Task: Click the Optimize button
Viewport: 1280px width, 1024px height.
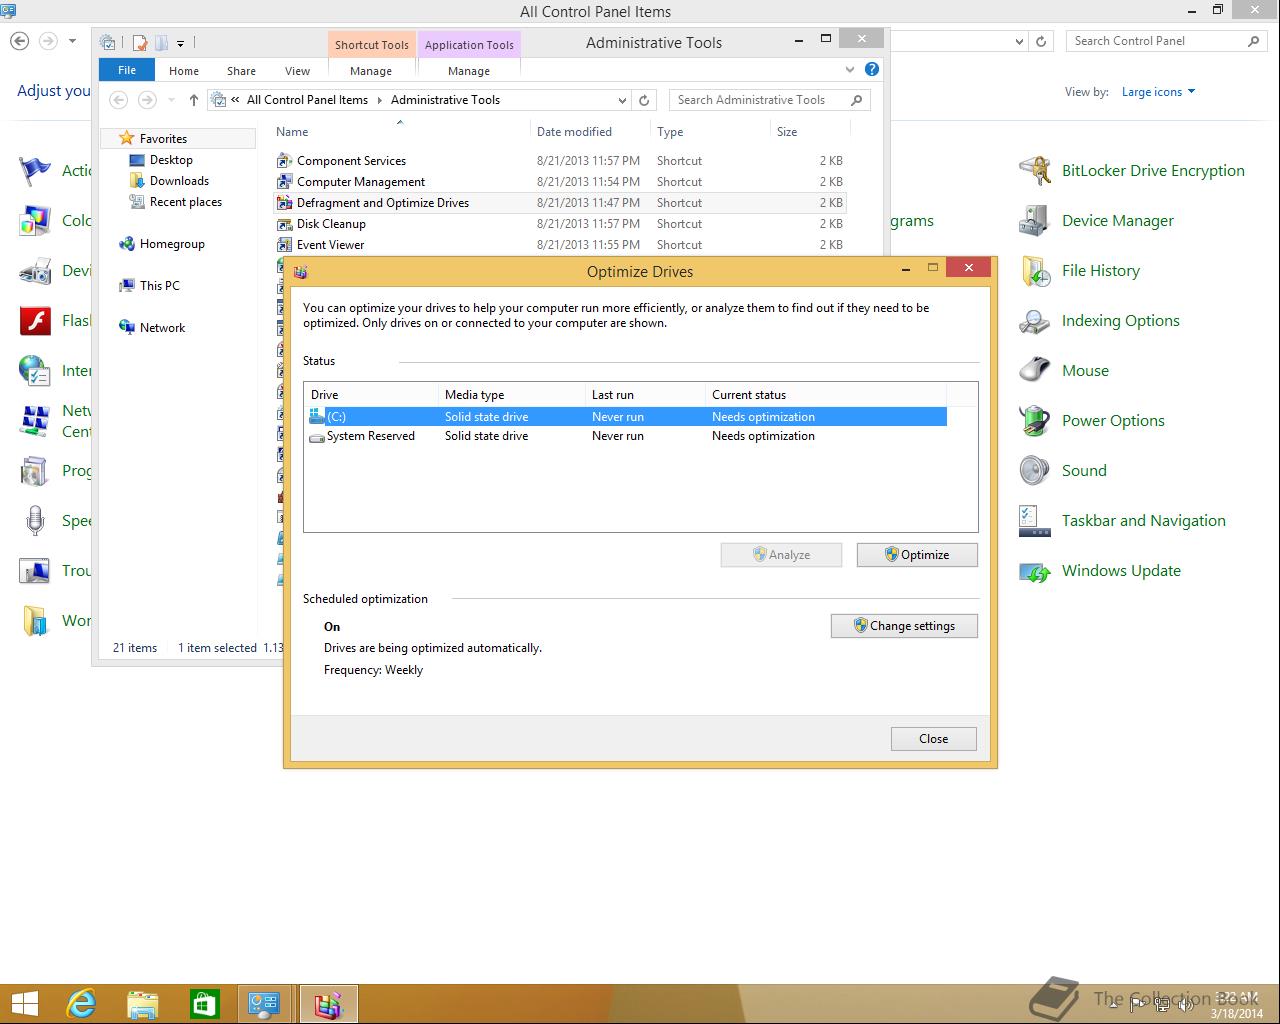Action: [917, 555]
